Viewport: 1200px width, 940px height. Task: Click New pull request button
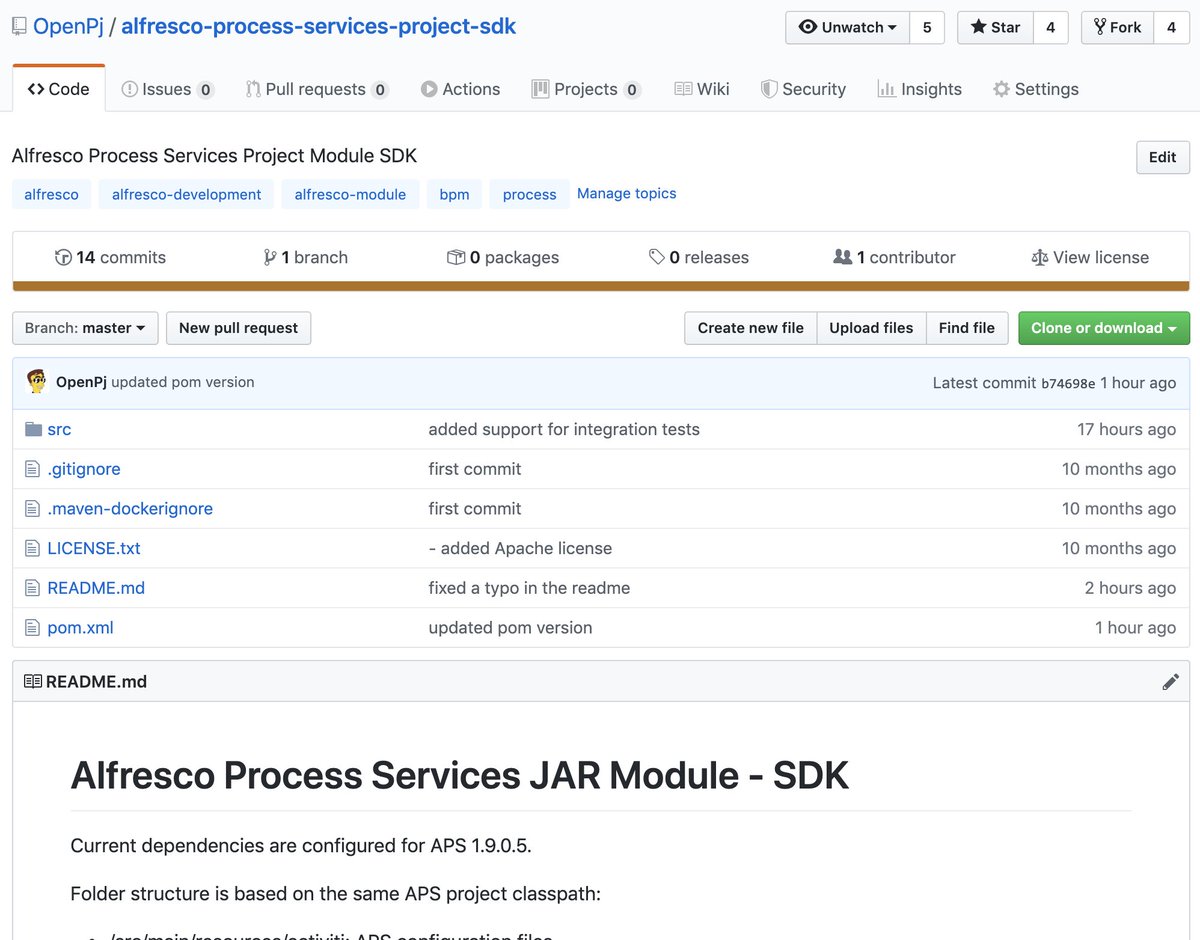pyautogui.click(x=238, y=328)
